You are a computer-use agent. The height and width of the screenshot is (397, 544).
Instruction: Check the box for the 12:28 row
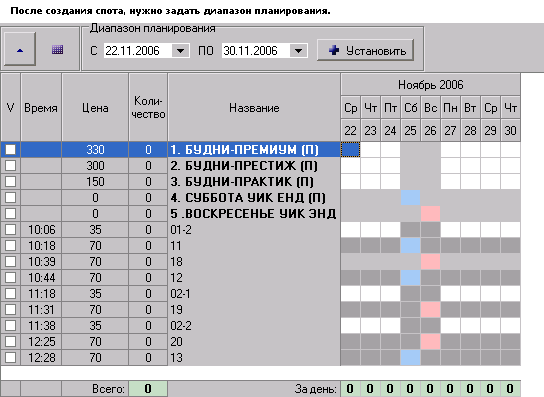coord(10,357)
